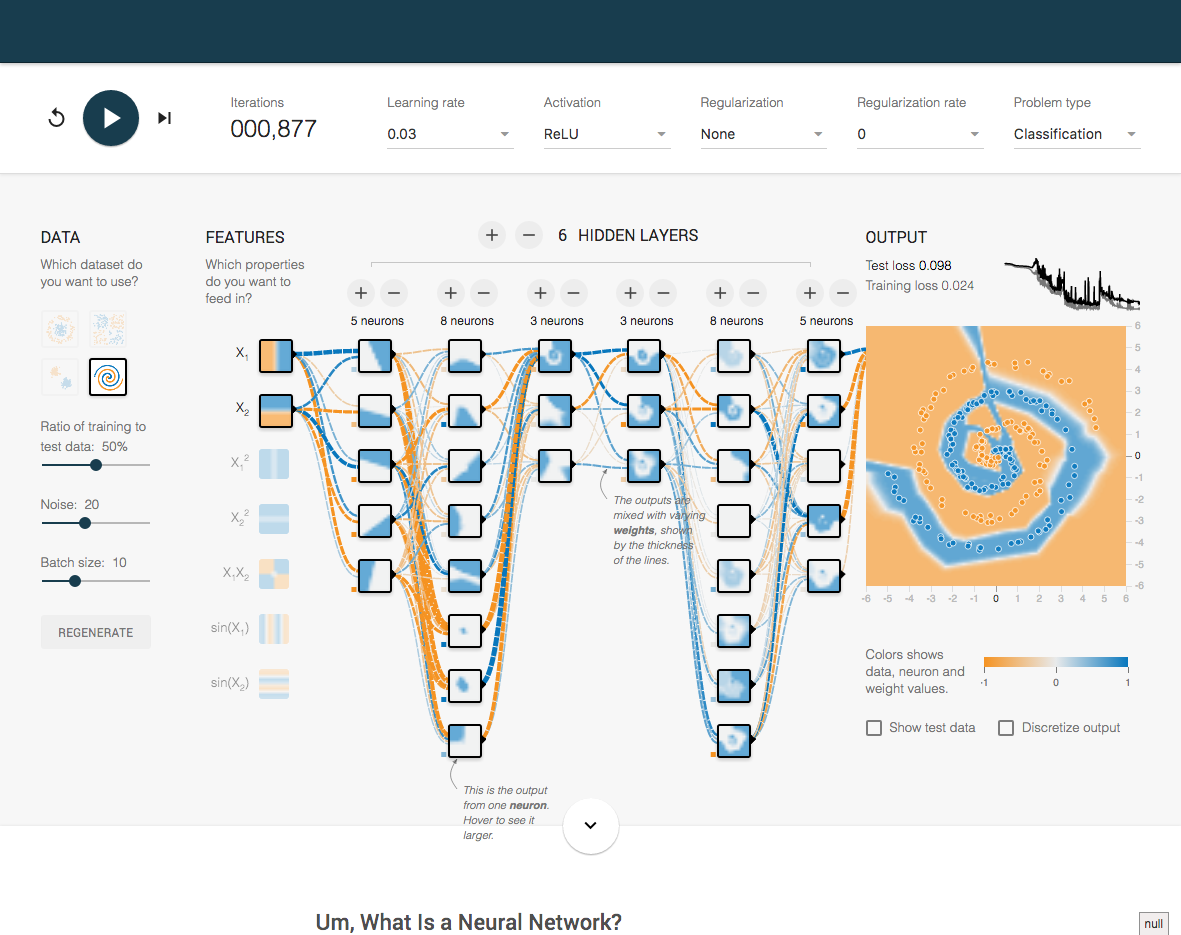The height and width of the screenshot is (935, 1181).
Task: Select the circle dataset thumbnail
Action: (60, 329)
